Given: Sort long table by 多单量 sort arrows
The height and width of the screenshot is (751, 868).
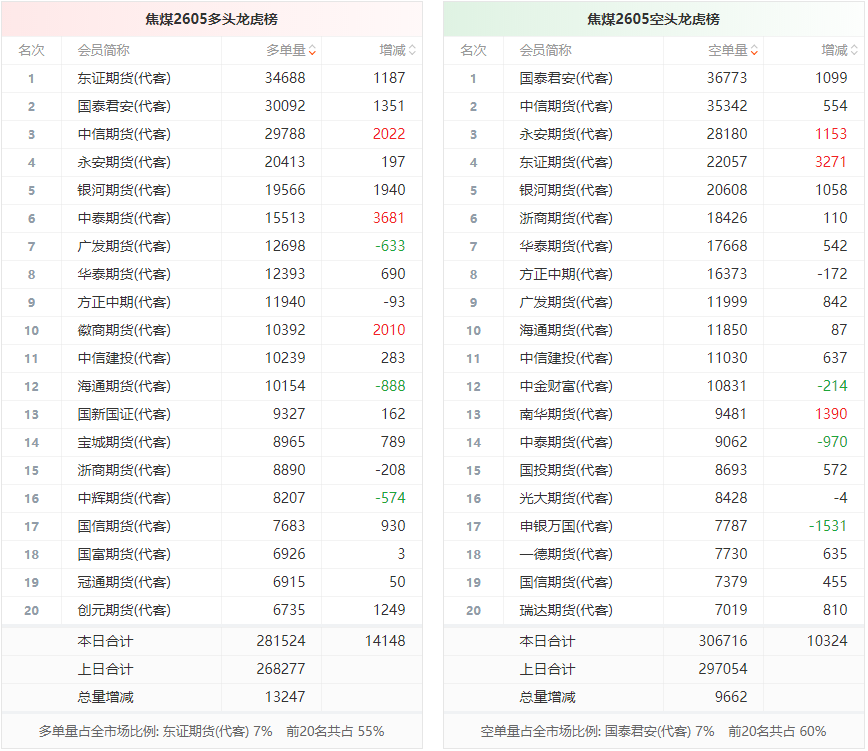Looking at the screenshot, I should (312, 50).
